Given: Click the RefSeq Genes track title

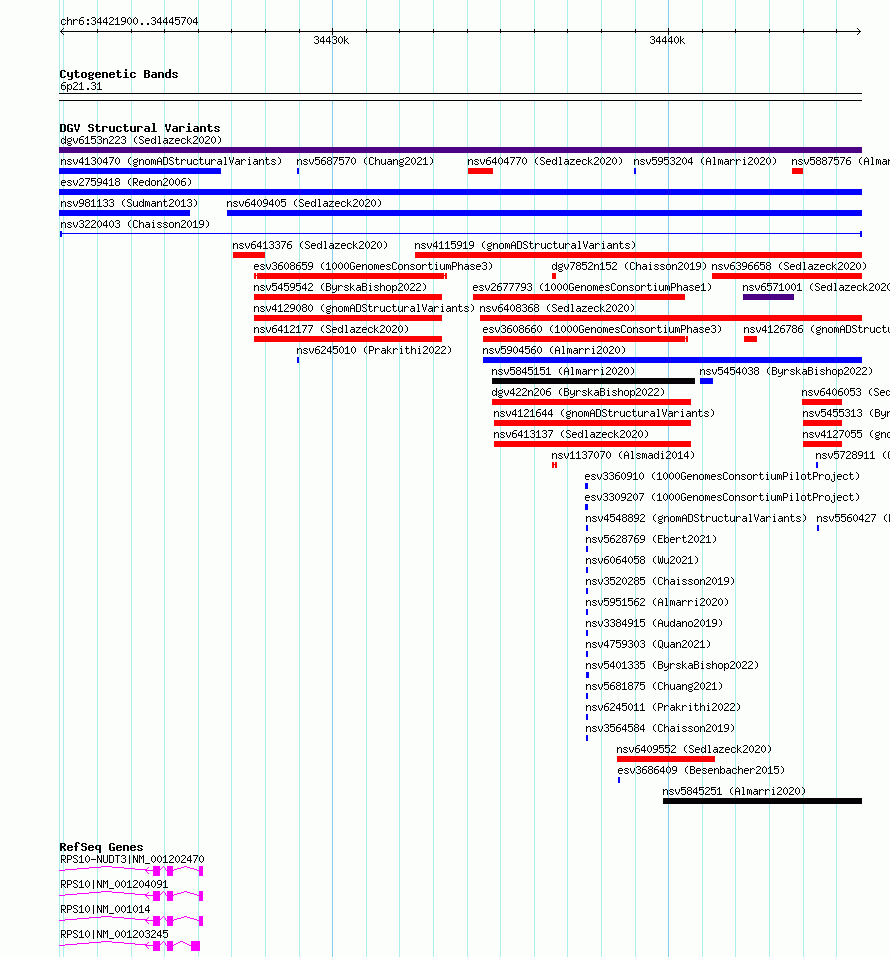Looking at the screenshot, I should tap(101, 847).
